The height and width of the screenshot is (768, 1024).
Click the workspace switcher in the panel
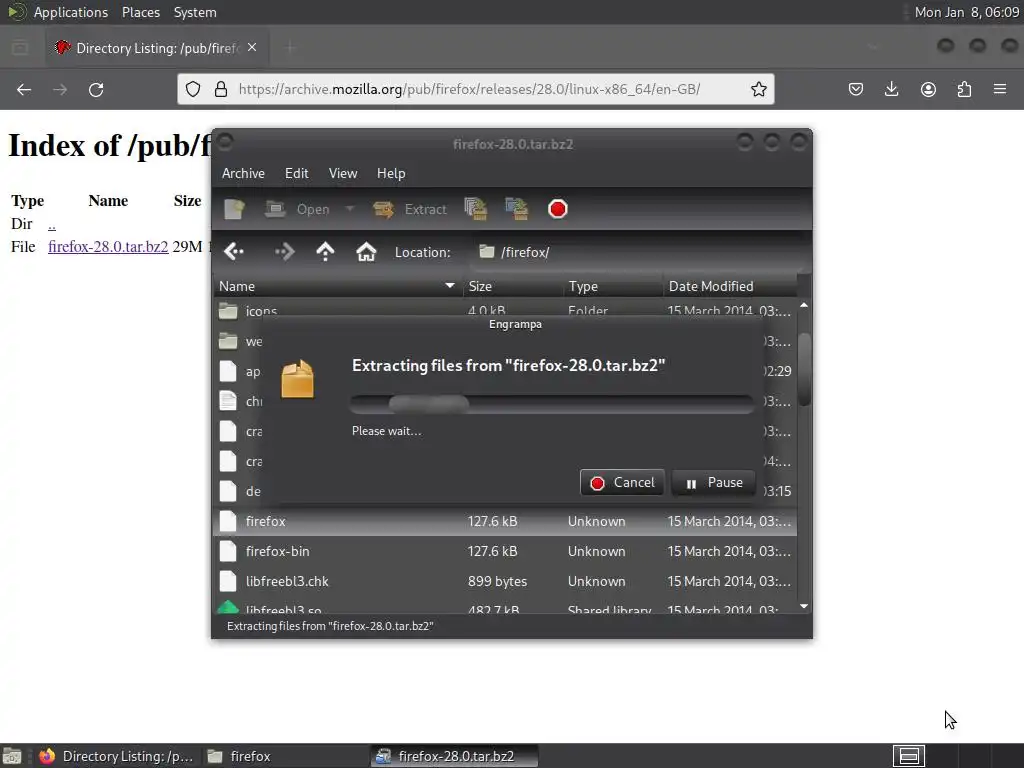coord(909,756)
